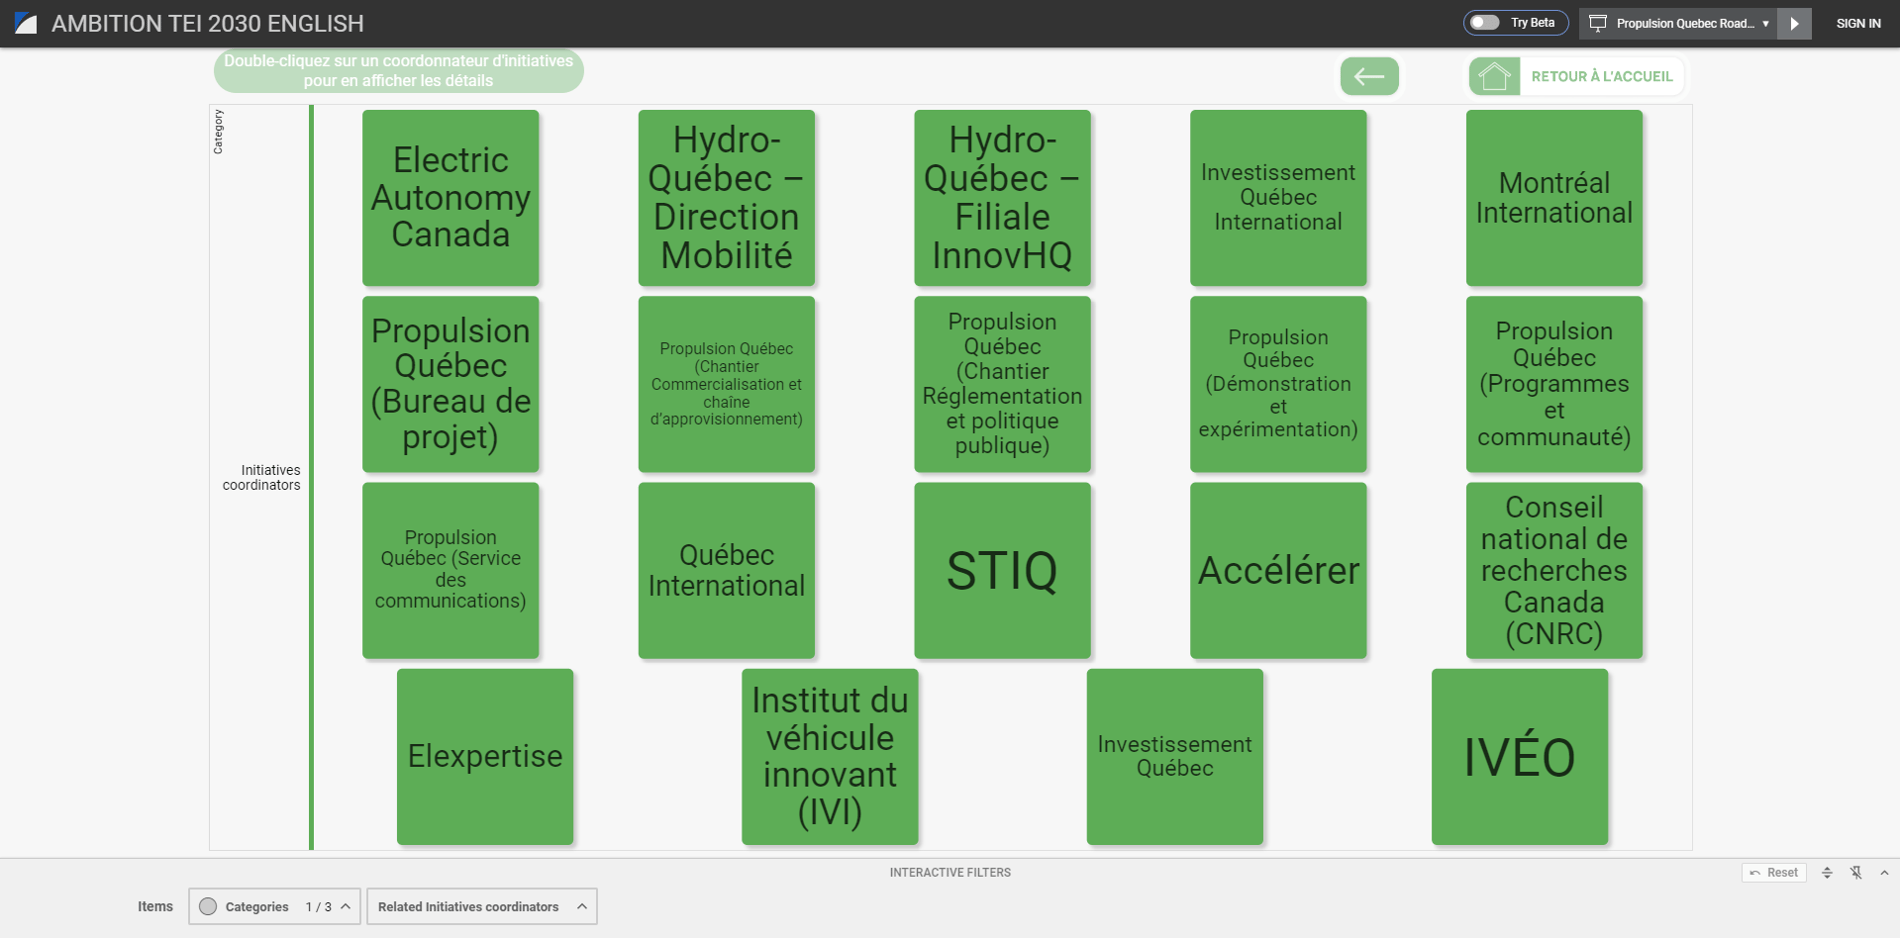
Task: Click the play arrow beside the presentation selector
Action: pyautogui.click(x=1795, y=22)
